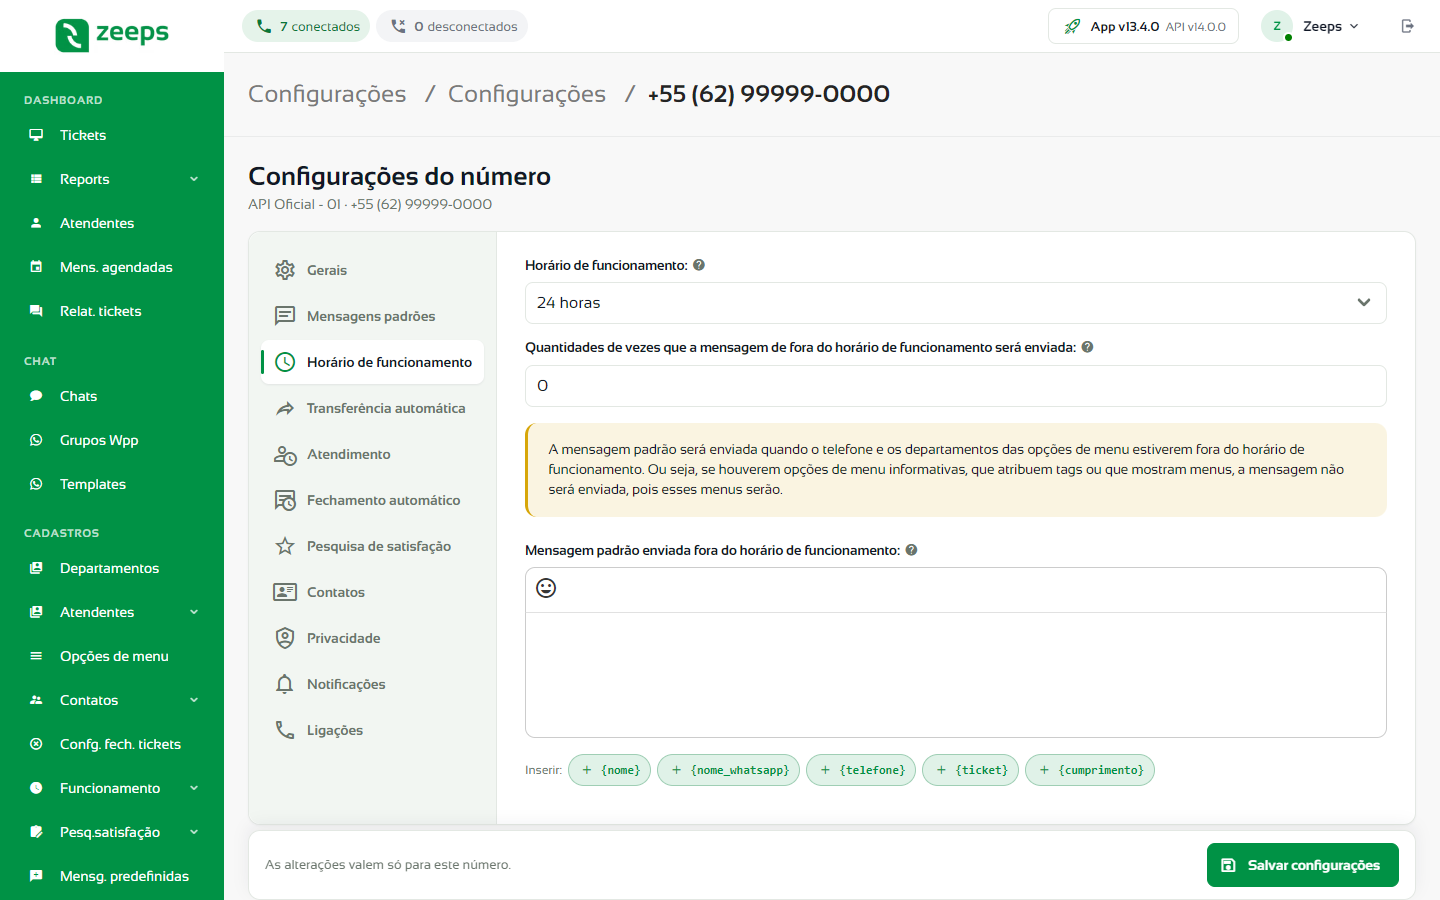Click the out-of-hours message count field
1440x900 pixels.
click(956, 386)
